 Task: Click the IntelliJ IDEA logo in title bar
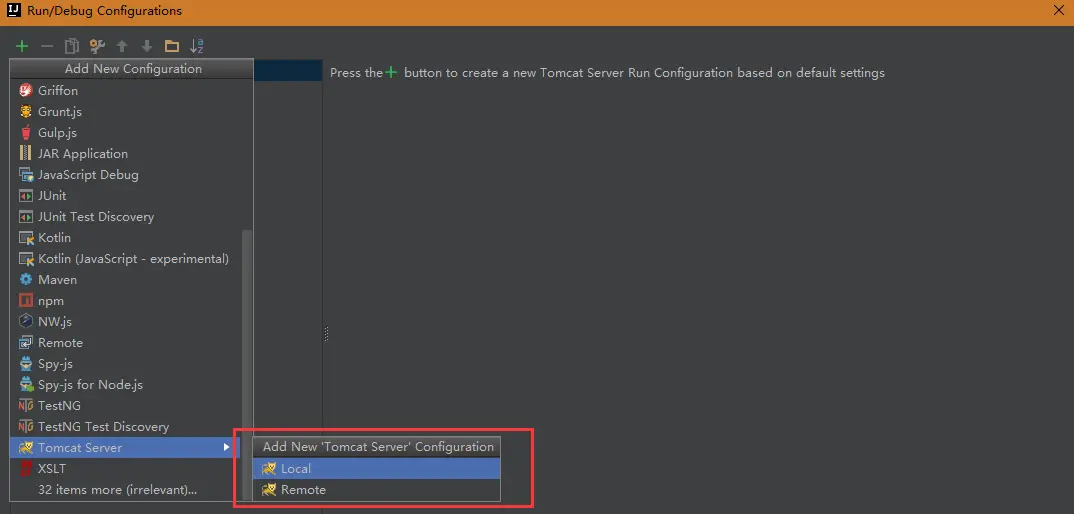tap(13, 11)
